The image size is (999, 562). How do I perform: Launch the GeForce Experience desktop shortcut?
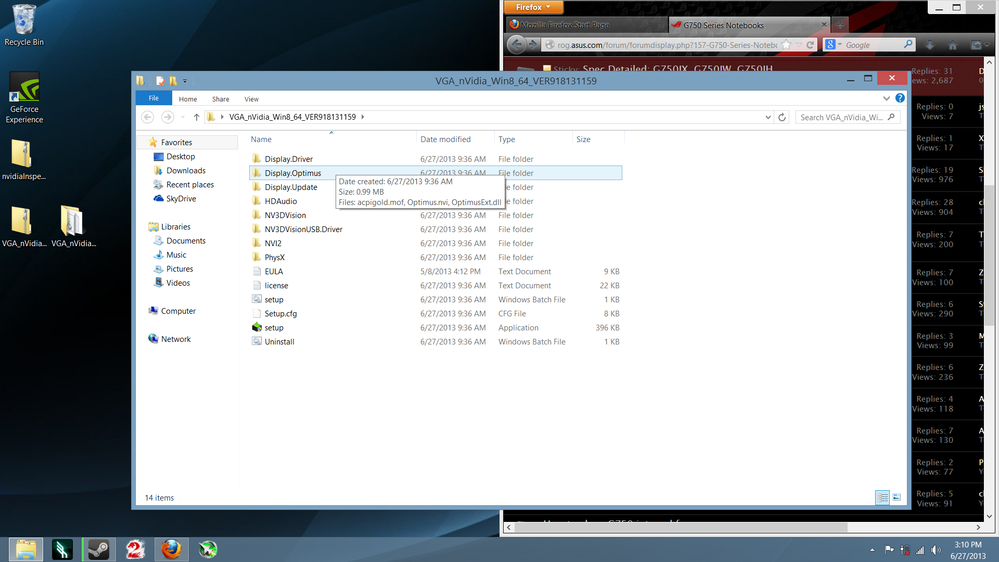tap(24, 98)
